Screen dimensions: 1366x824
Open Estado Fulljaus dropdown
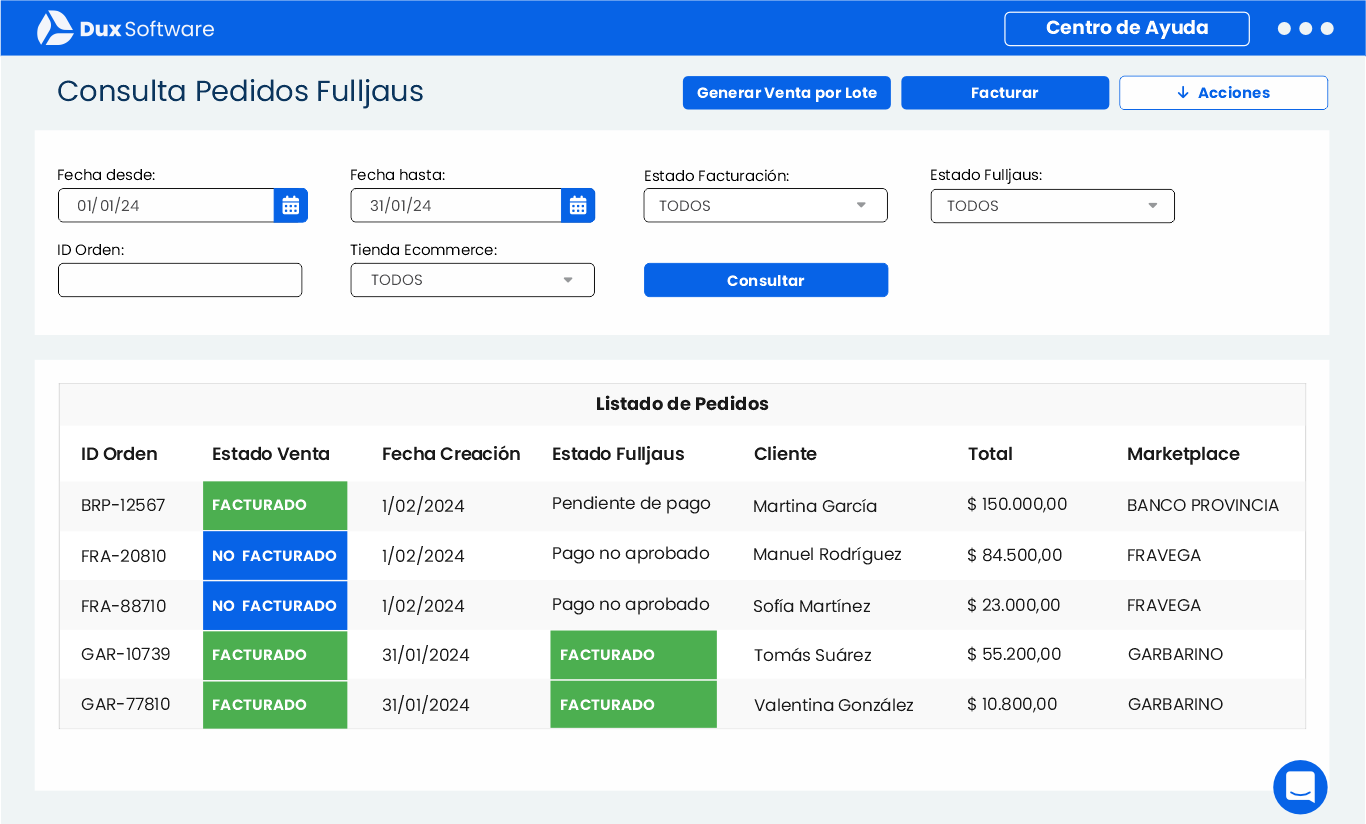pos(1053,205)
